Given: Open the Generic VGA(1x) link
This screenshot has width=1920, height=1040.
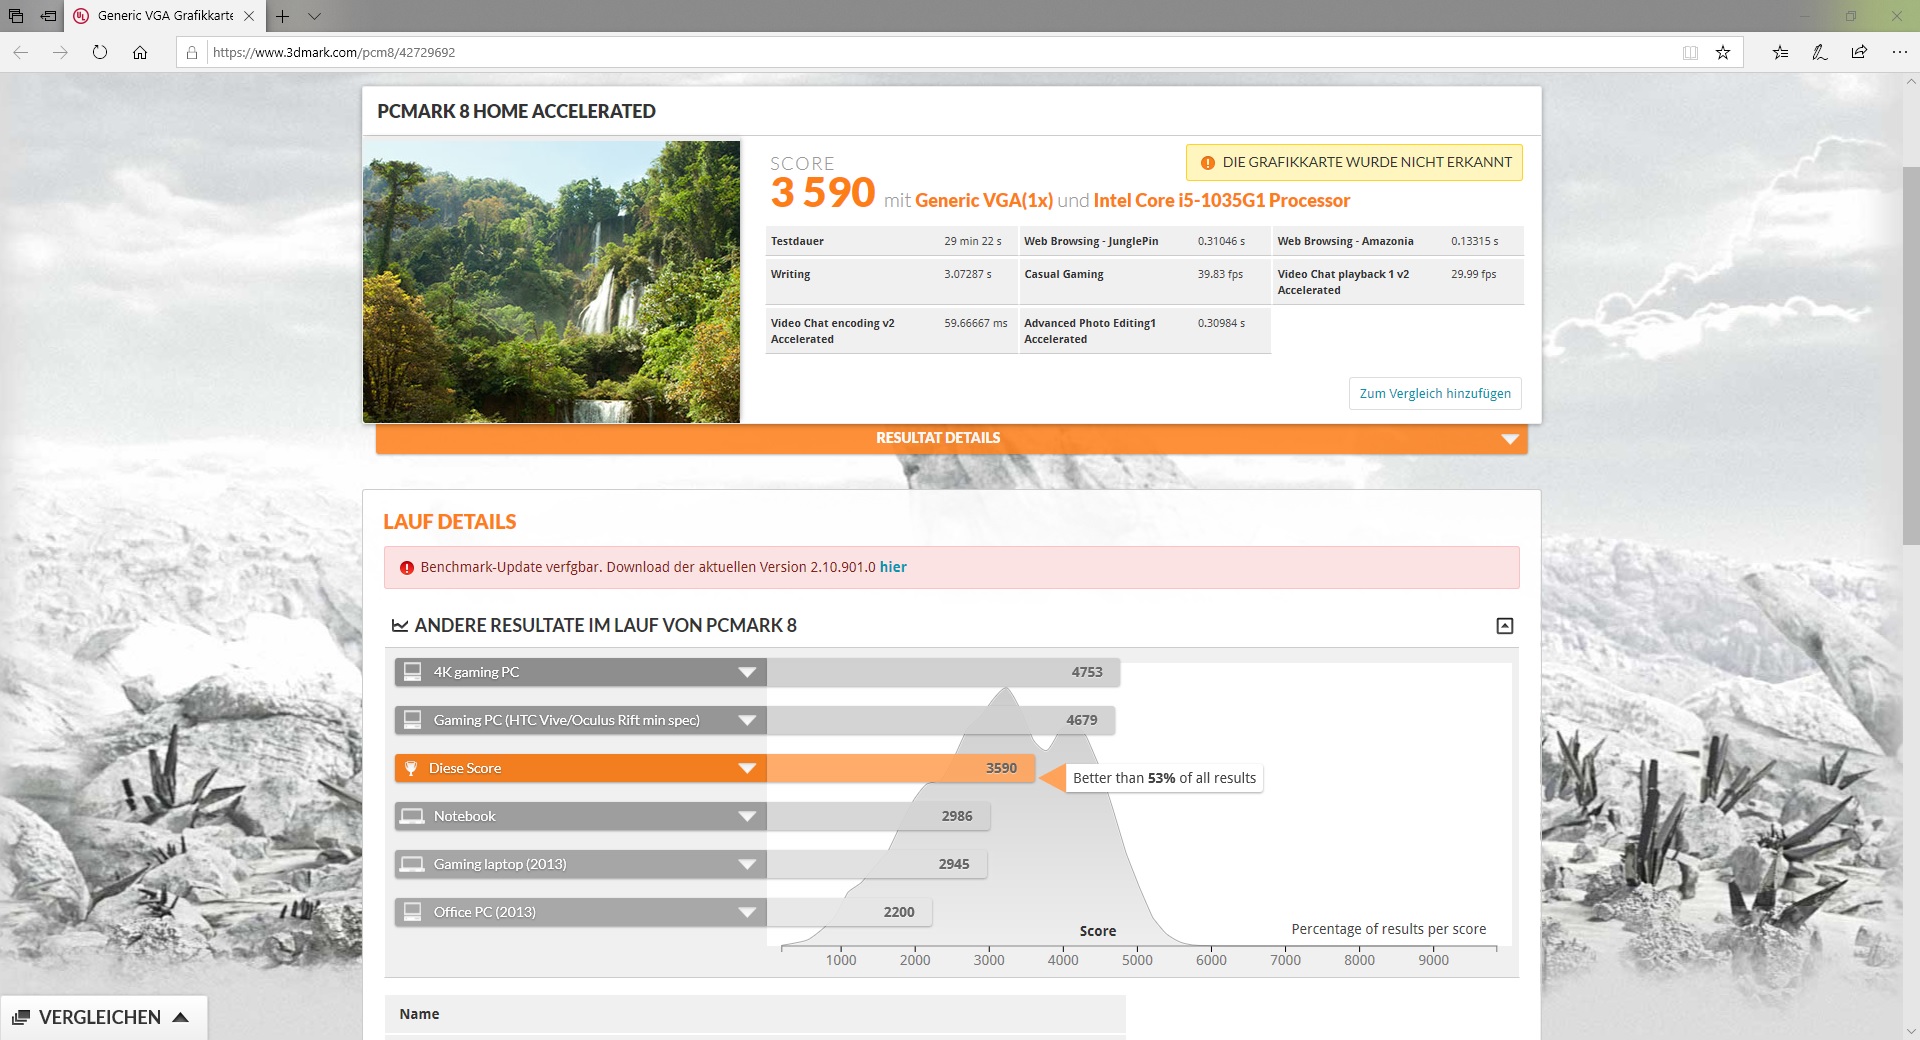Looking at the screenshot, I should tap(984, 200).
